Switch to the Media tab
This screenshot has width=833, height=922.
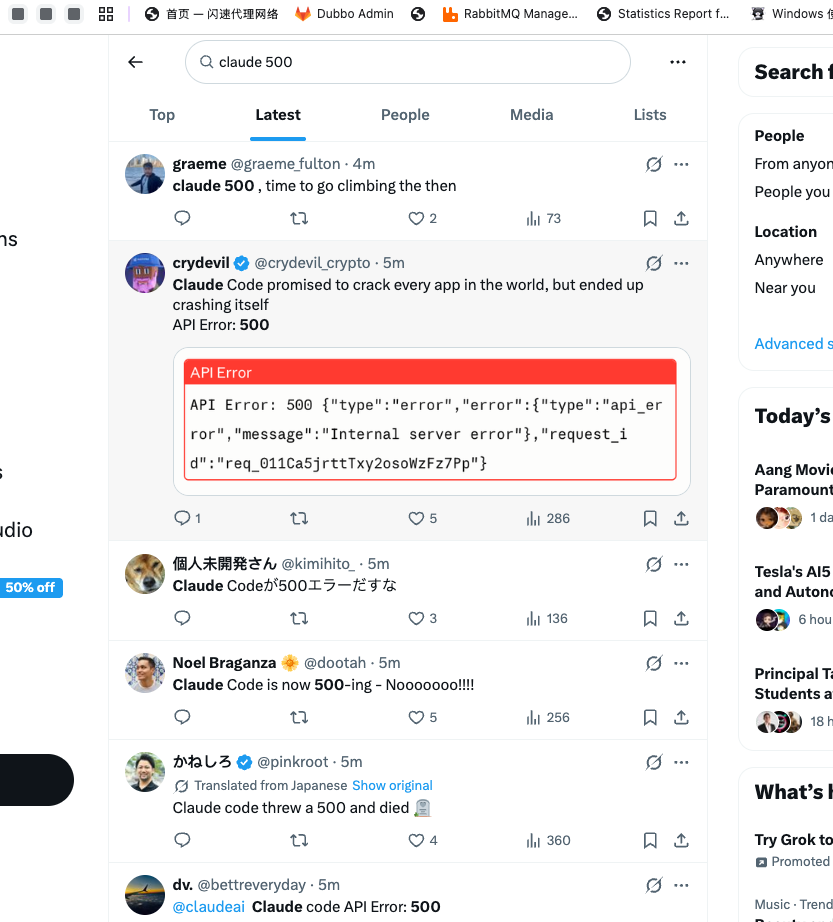coord(531,115)
